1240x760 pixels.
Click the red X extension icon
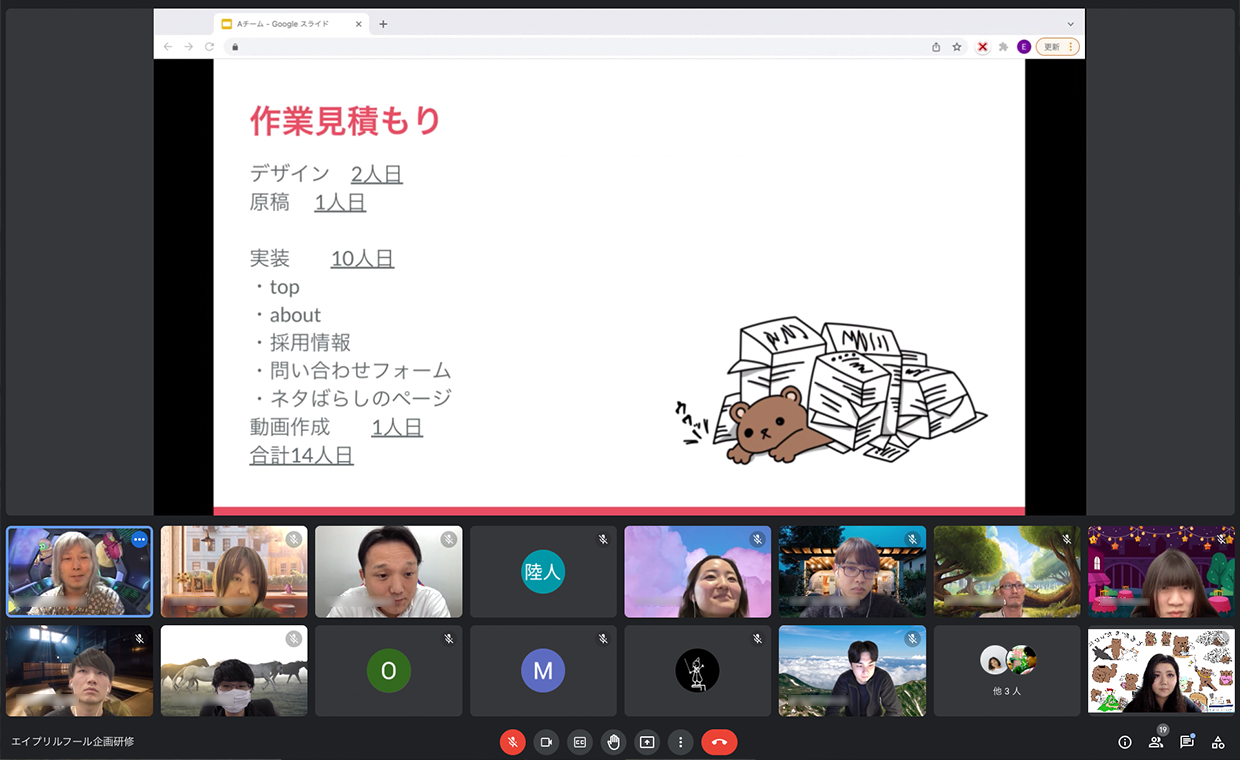pyautogui.click(x=983, y=47)
